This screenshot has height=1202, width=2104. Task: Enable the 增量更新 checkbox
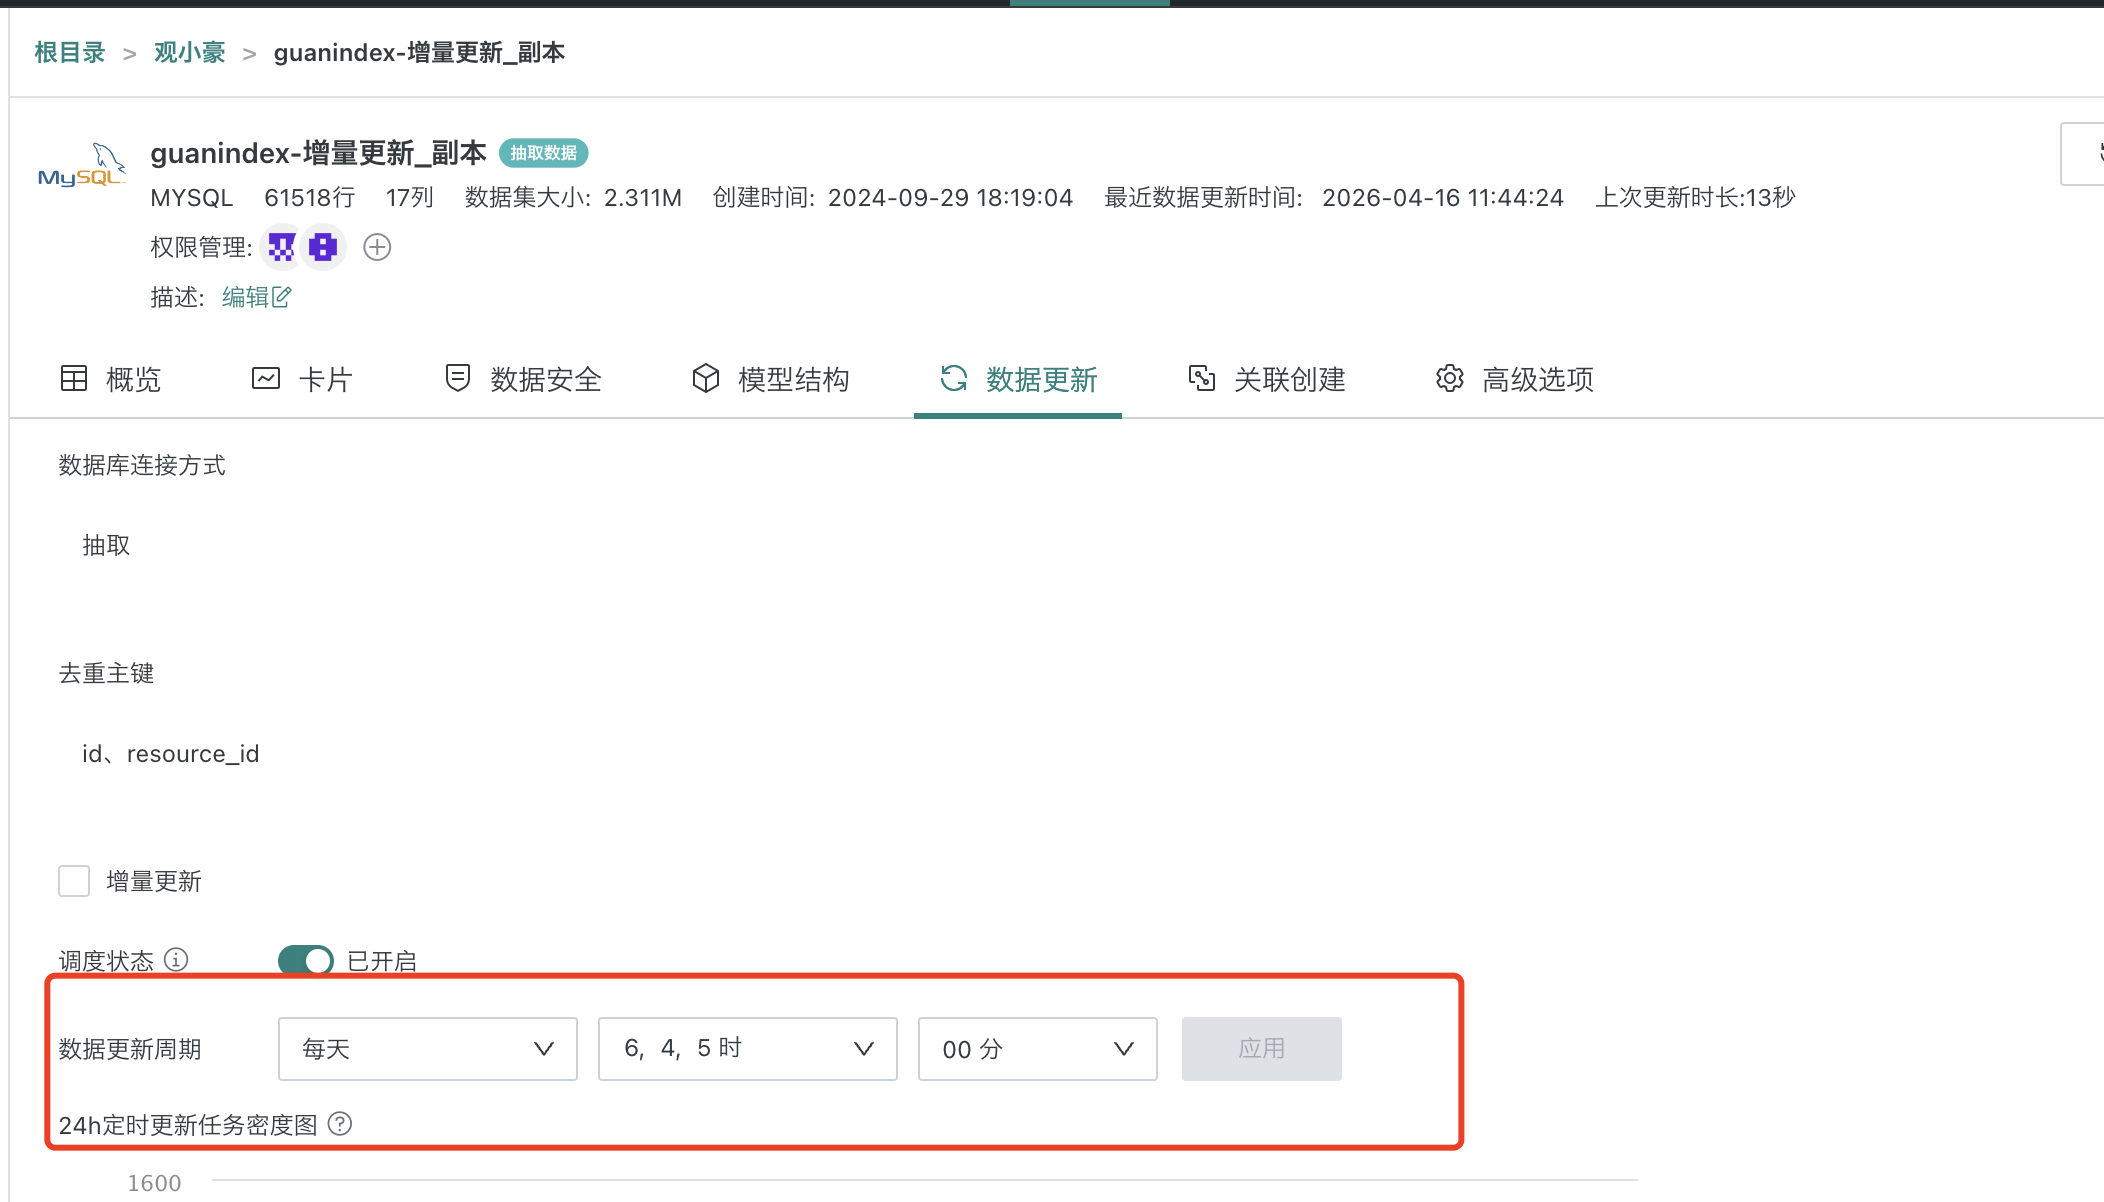[x=74, y=881]
